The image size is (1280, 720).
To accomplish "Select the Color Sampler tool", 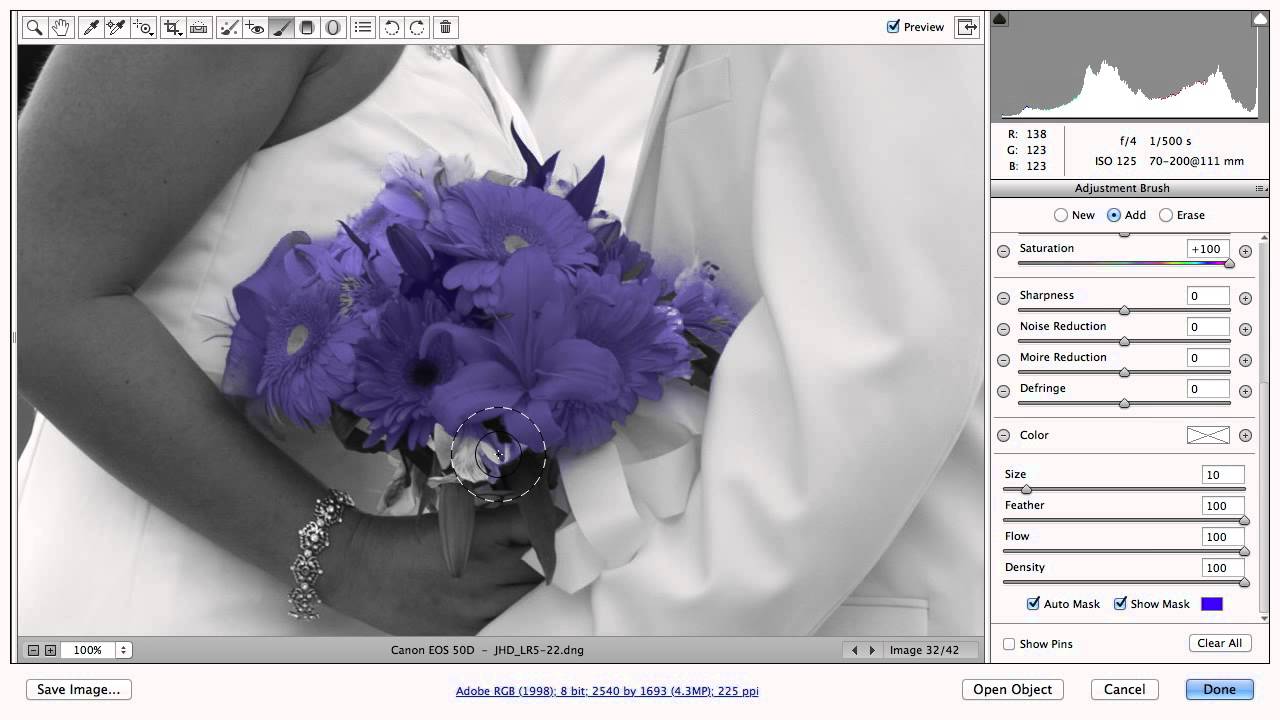I will tap(116, 28).
